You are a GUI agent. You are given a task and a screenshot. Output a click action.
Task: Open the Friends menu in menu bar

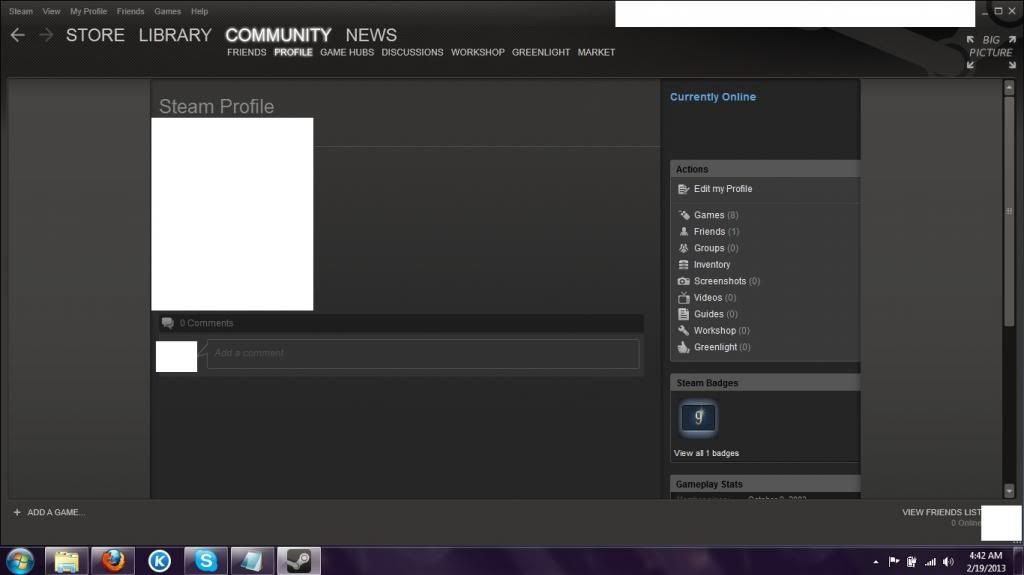tap(131, 11)
